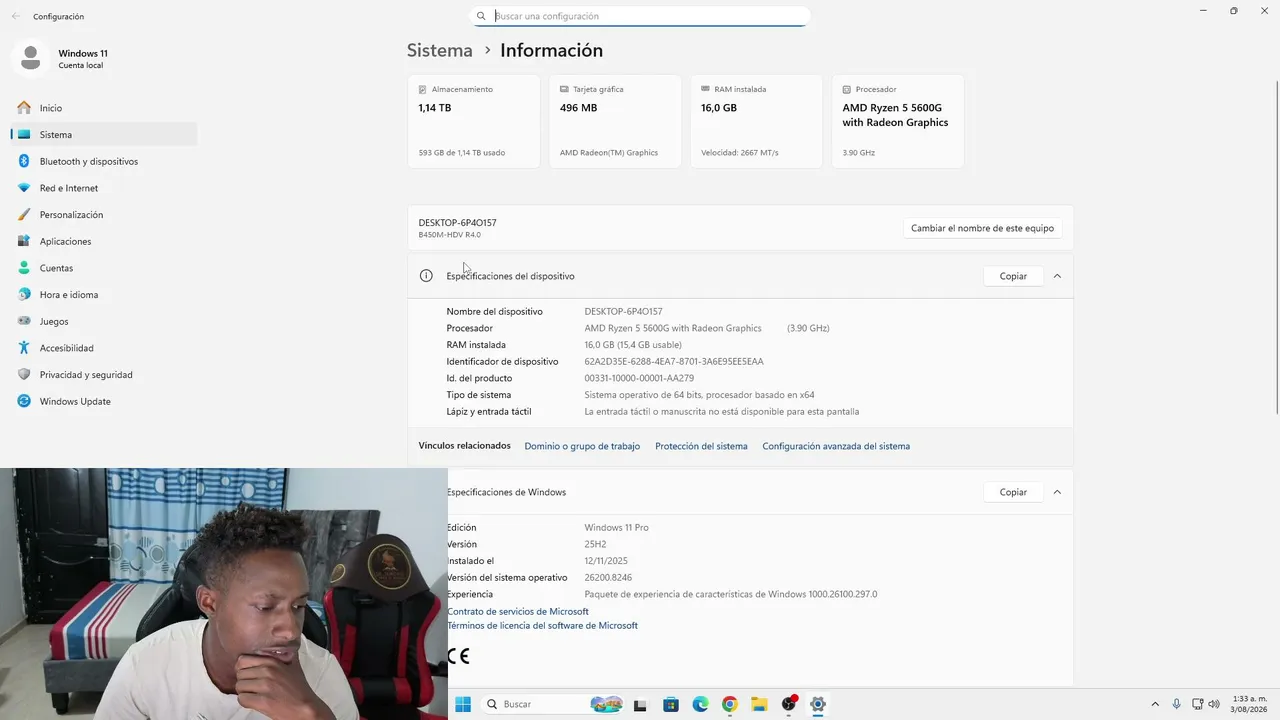Click the OS build value 26200.8246
Screen dimensions: 1280x720
coord(608,577)
